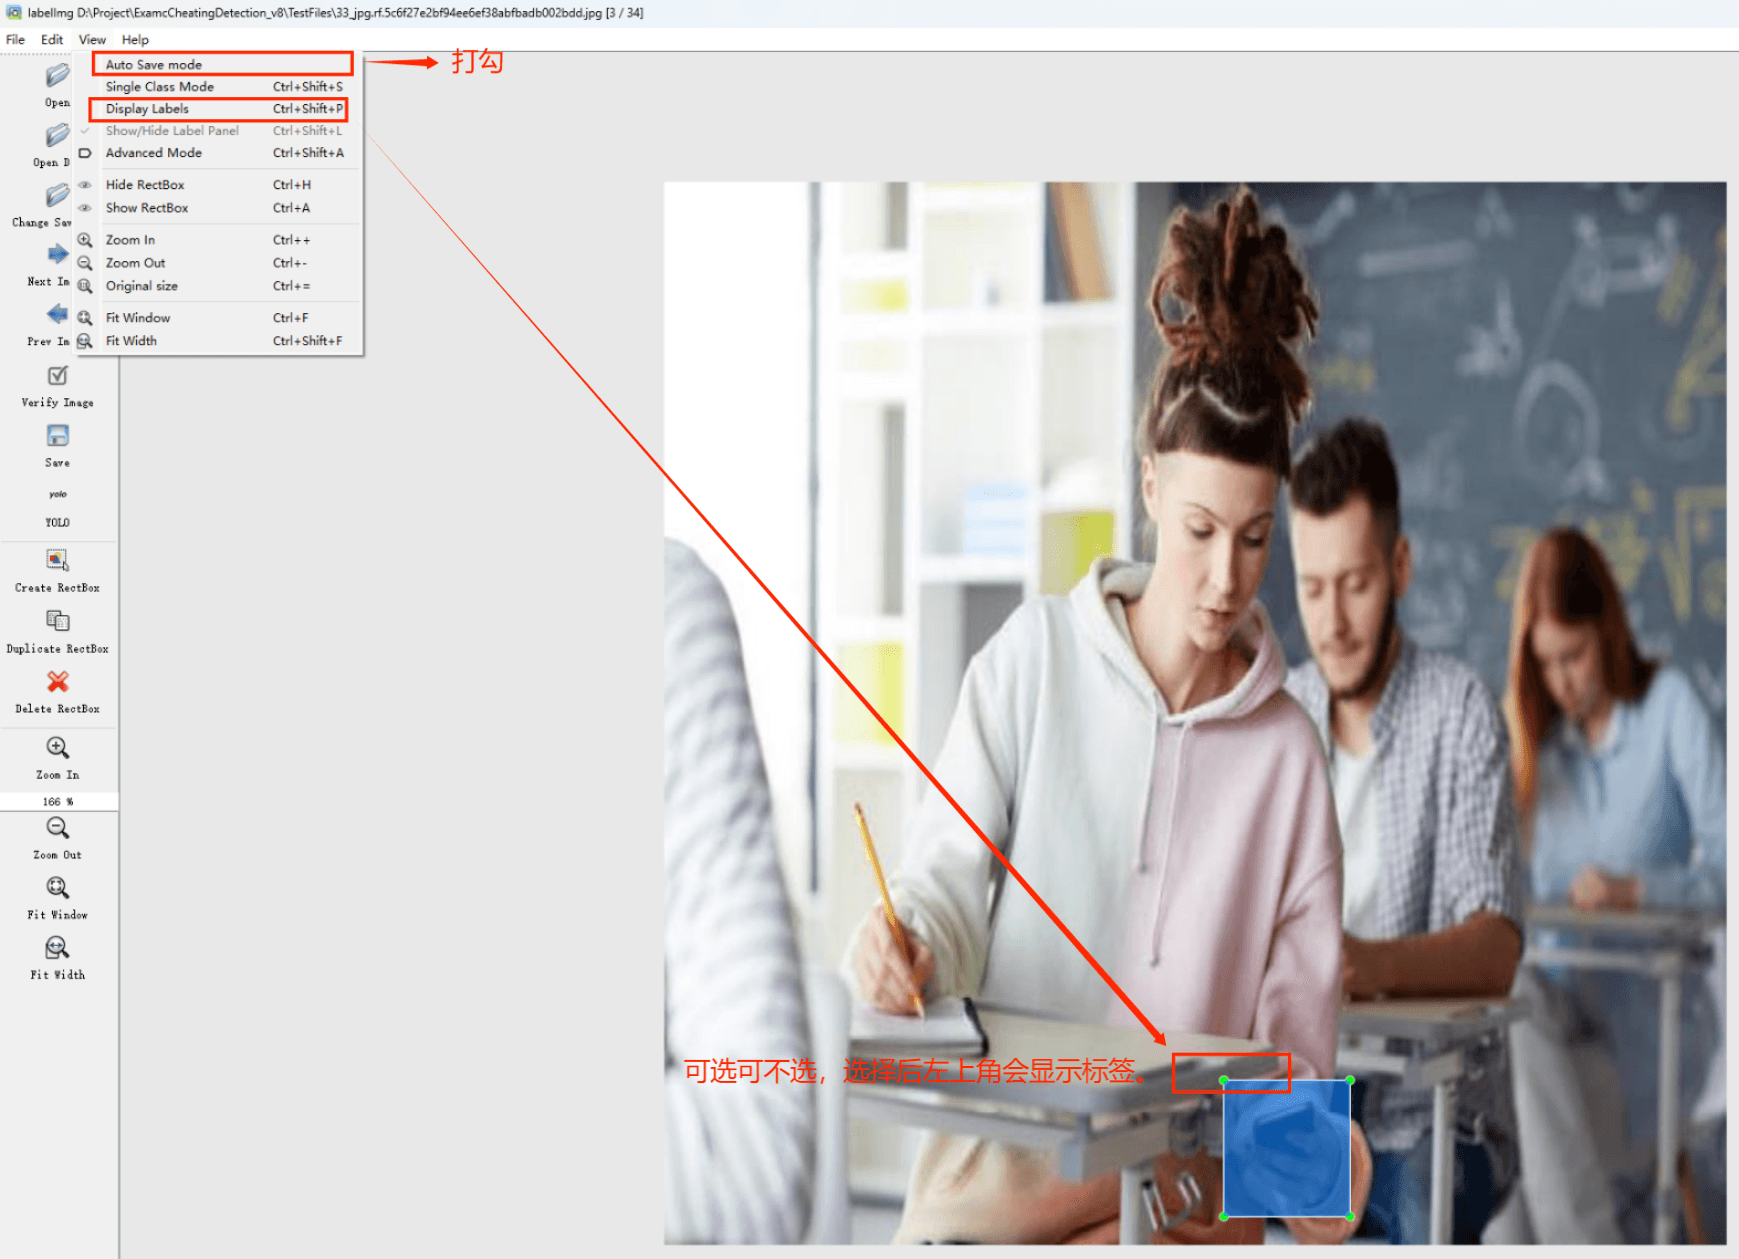1739x1259 pixels.
Task: Go to Prev Image arrow icon
Action: tap(57, 314)
